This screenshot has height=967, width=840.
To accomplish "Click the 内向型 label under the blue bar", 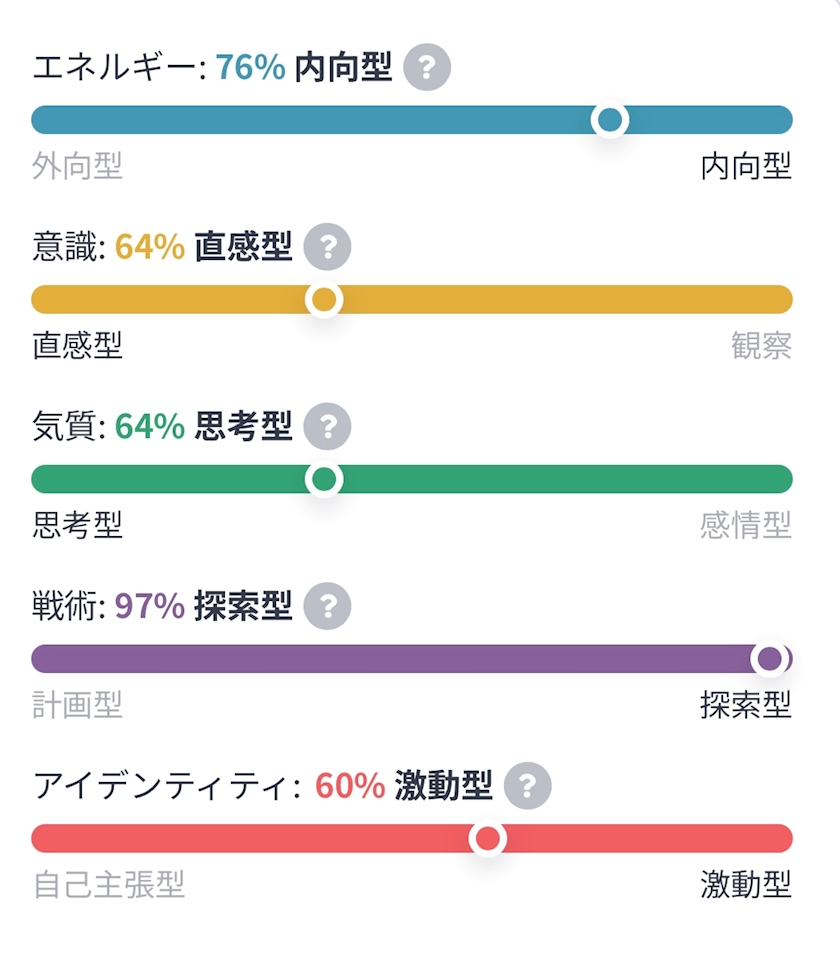I will [x=746, y=166].
